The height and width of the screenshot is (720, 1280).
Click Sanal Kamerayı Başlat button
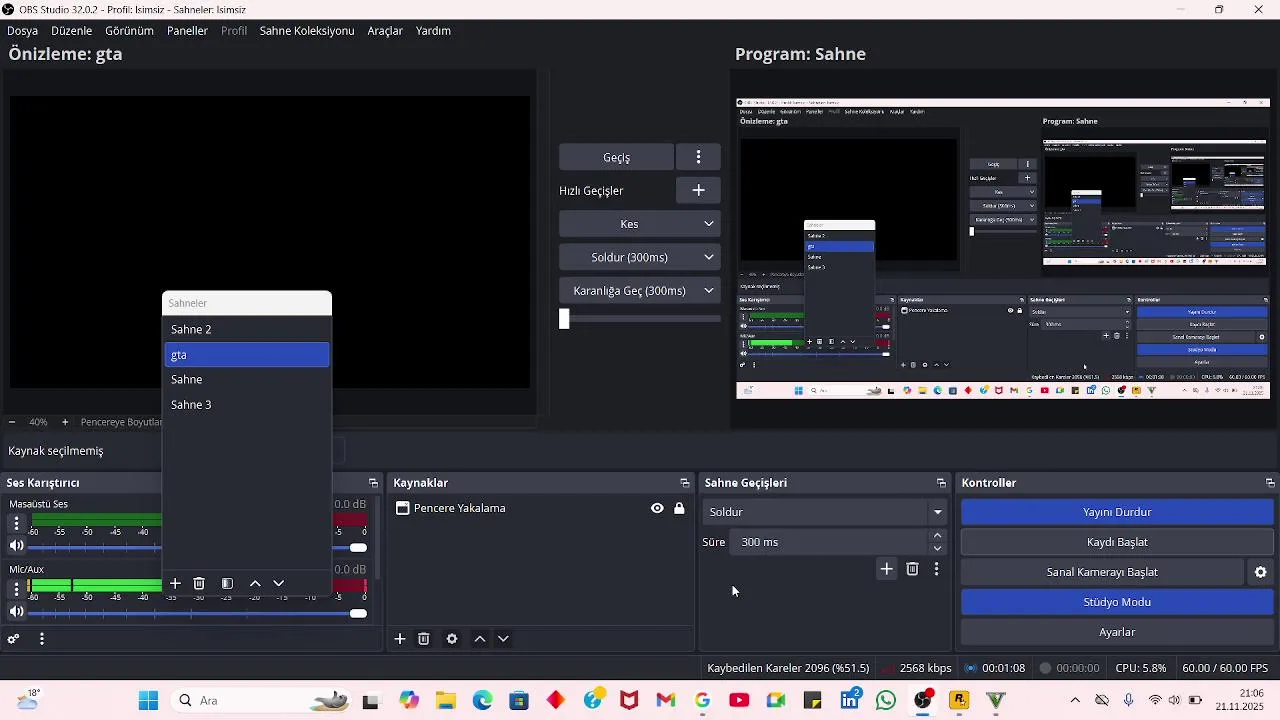click(1102, 572)
